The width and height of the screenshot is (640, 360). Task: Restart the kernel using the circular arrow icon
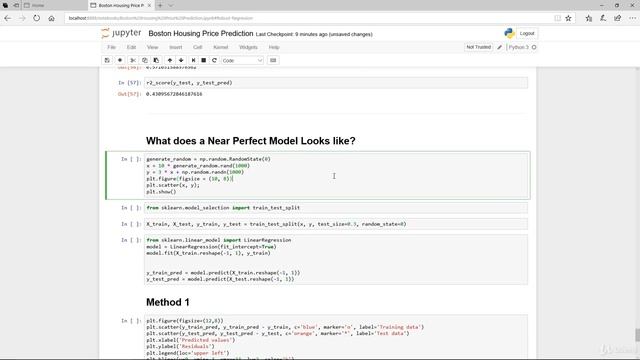click(x=214, y=60)
